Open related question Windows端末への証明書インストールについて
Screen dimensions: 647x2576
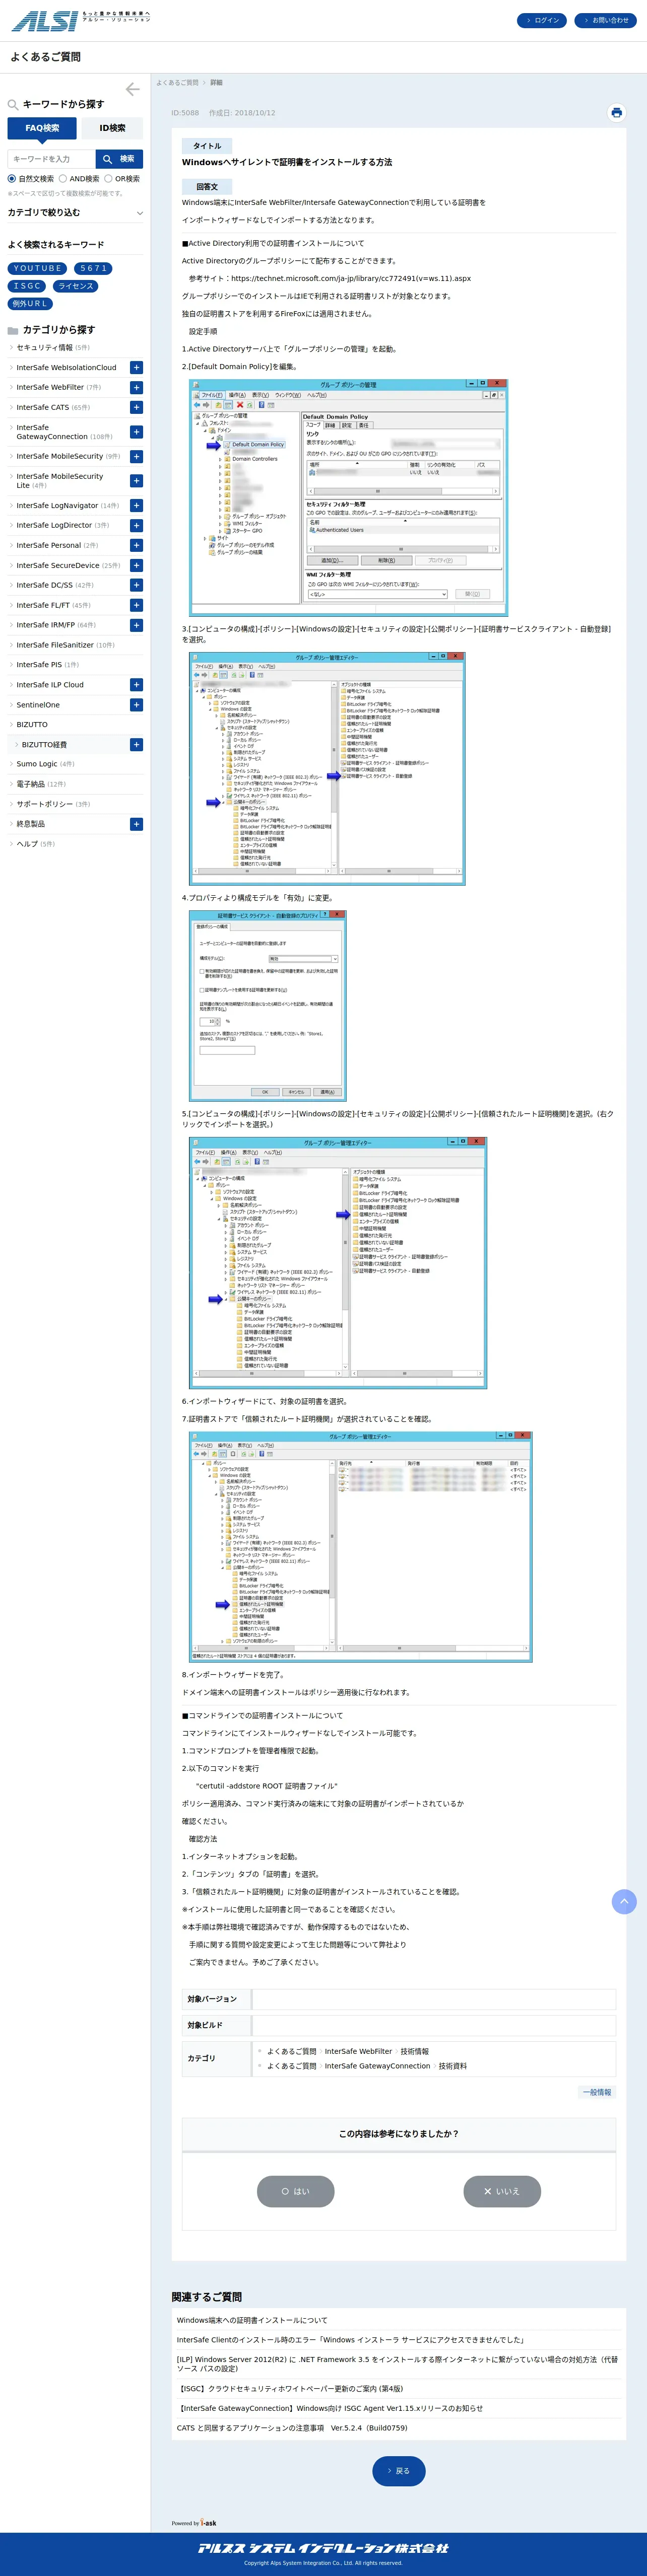click(252, 2320)
